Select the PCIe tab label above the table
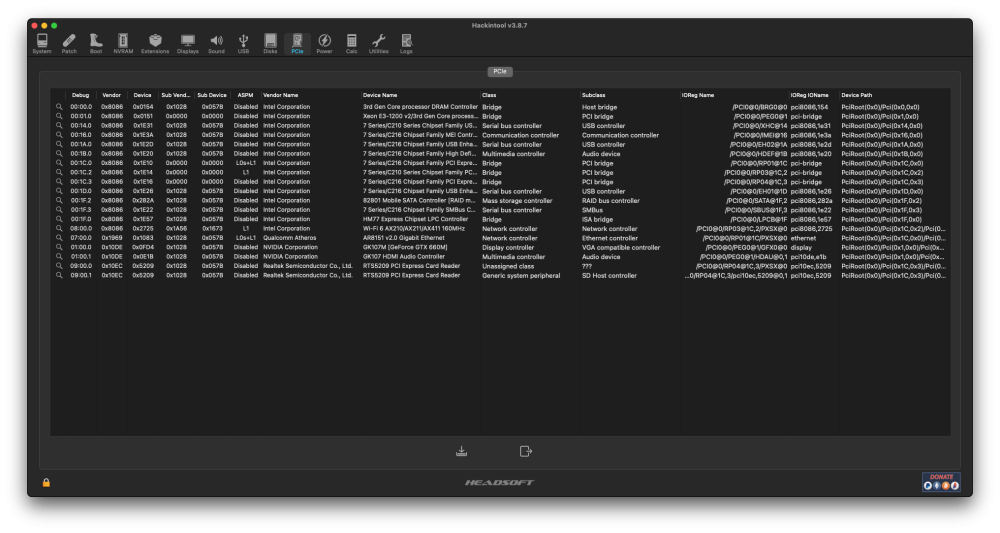 pyautogui.click(x=500, y=71)
